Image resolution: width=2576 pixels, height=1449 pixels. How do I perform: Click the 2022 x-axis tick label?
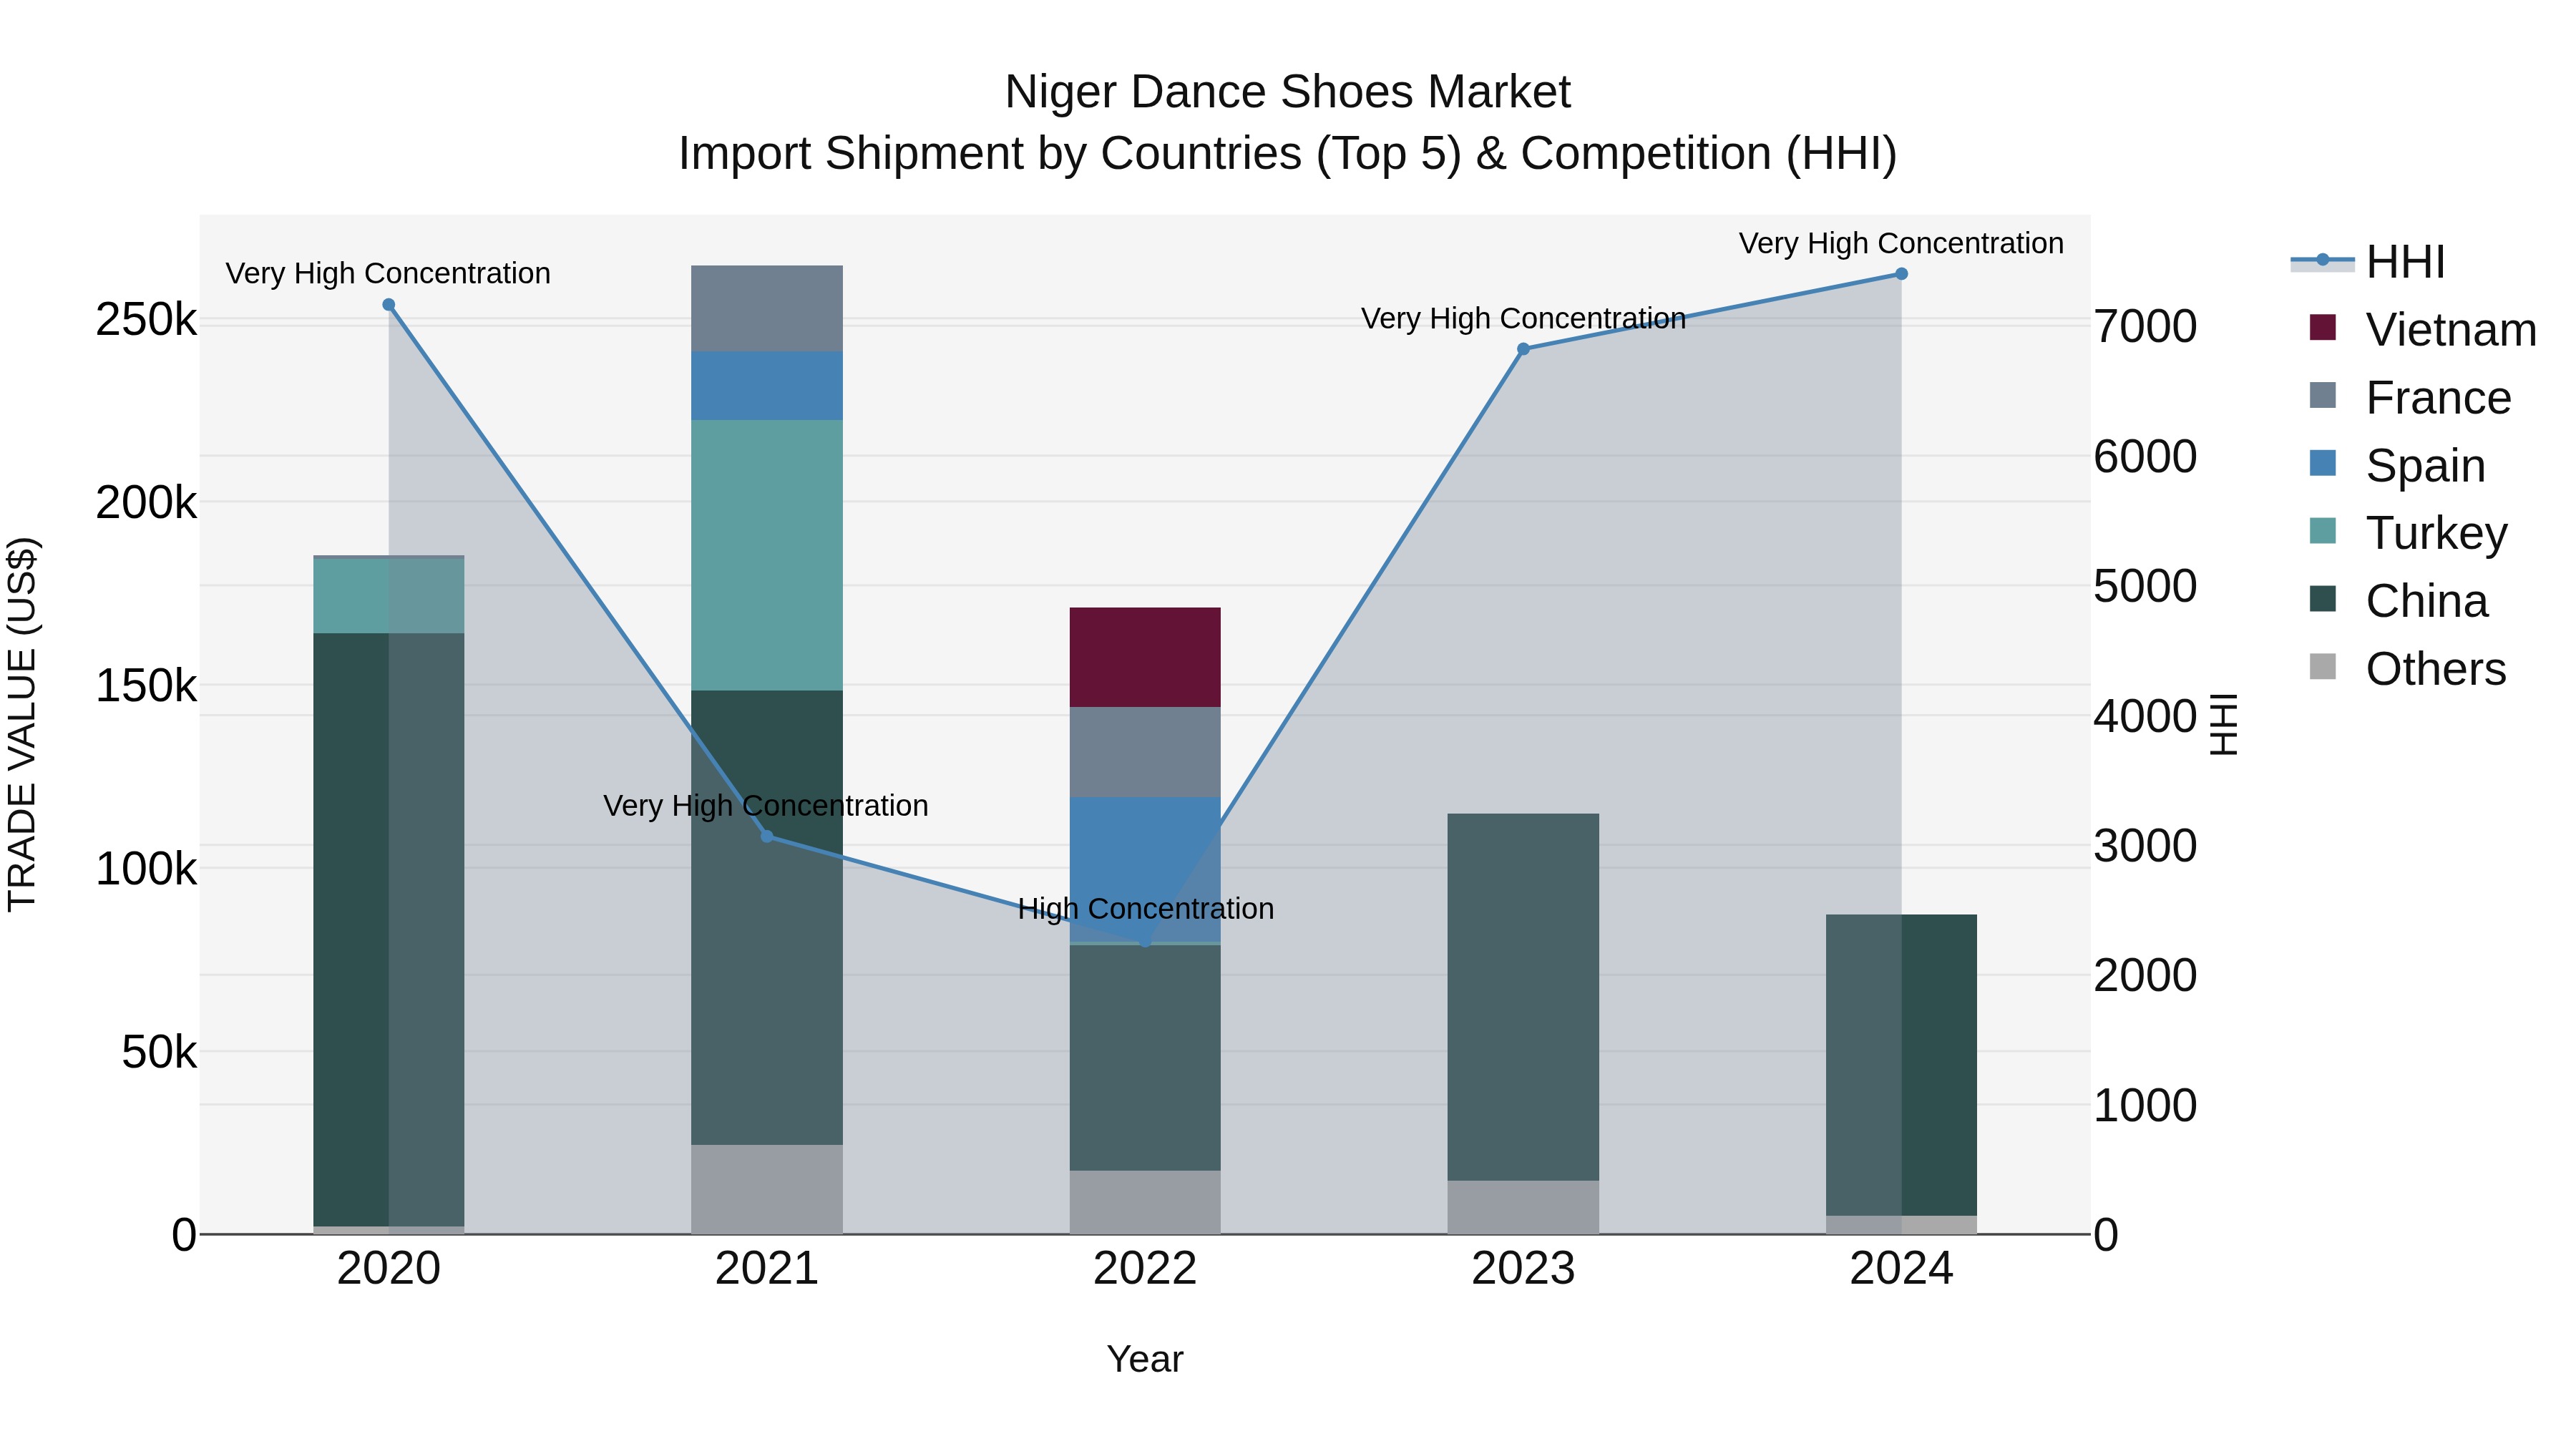pos(1145,1269)
